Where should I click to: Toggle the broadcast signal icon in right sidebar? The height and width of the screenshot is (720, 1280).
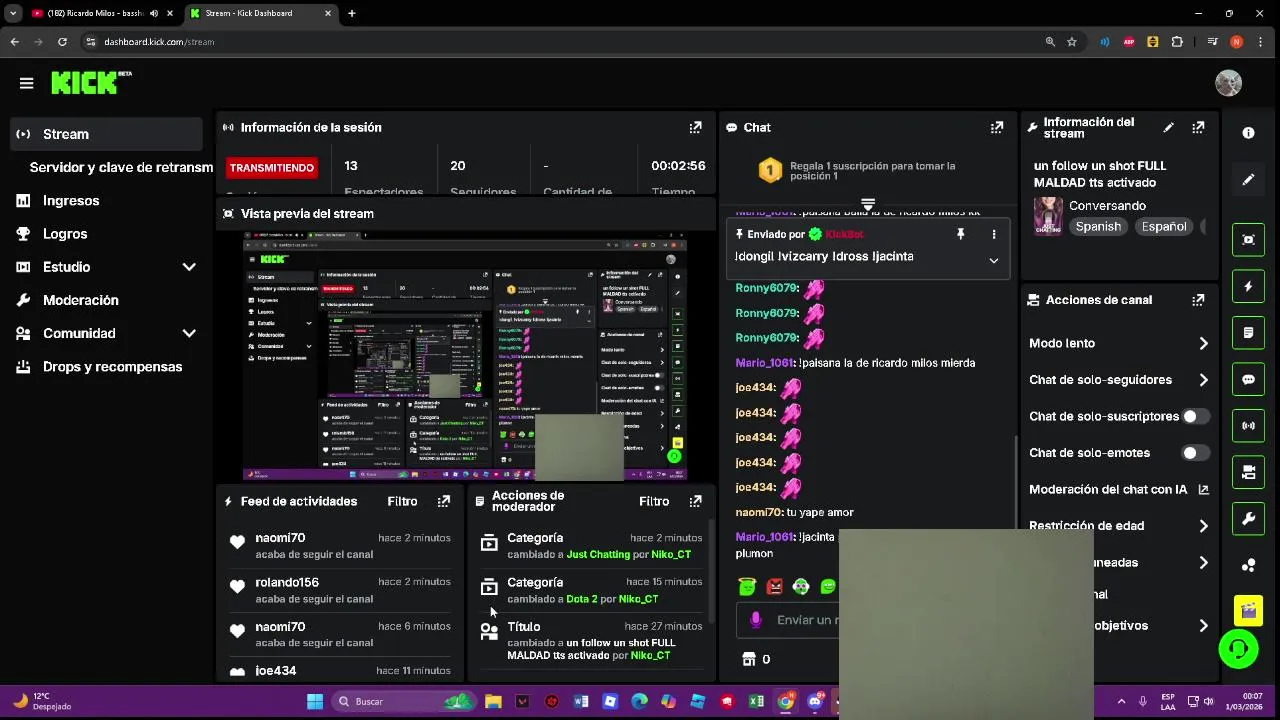pyautogui.click(x=1248, y=426)
